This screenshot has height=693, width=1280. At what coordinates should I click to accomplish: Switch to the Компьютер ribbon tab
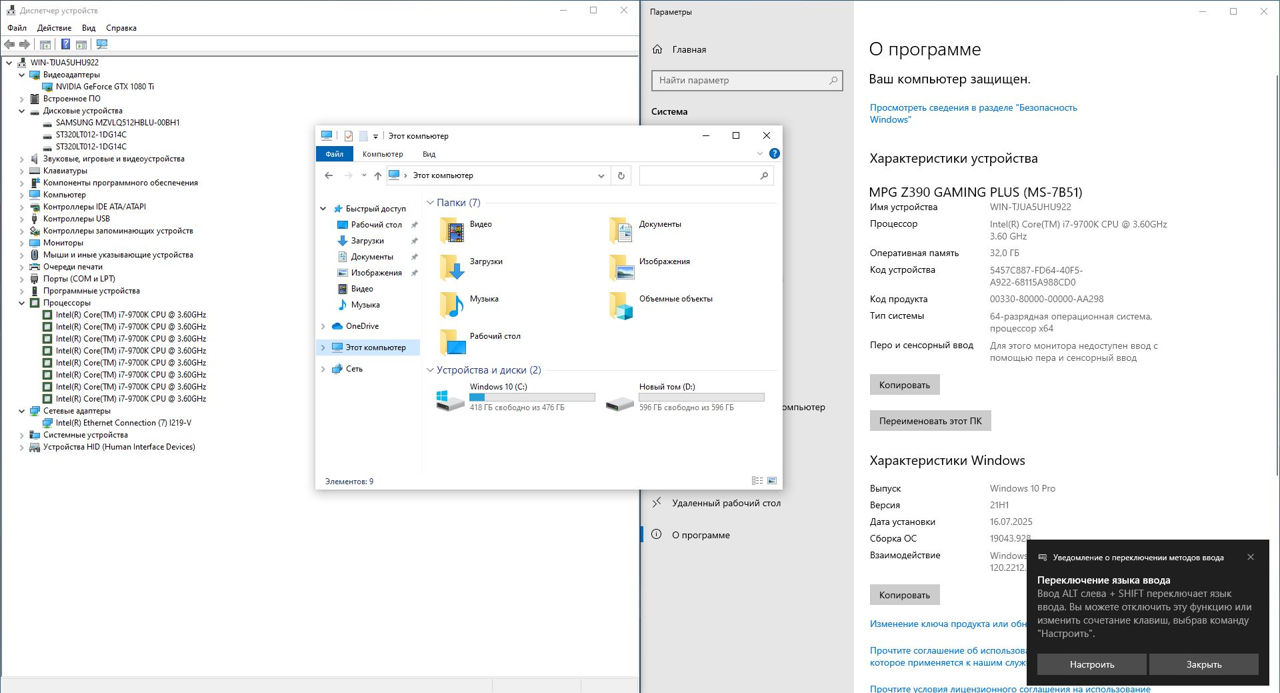coord(382,154)
